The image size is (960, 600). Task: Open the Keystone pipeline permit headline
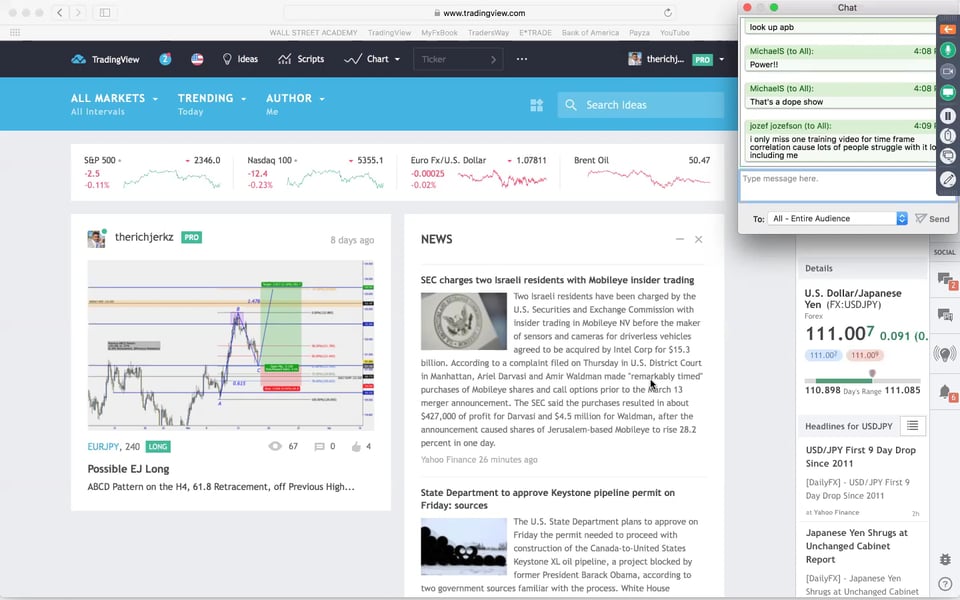point(548,499)
